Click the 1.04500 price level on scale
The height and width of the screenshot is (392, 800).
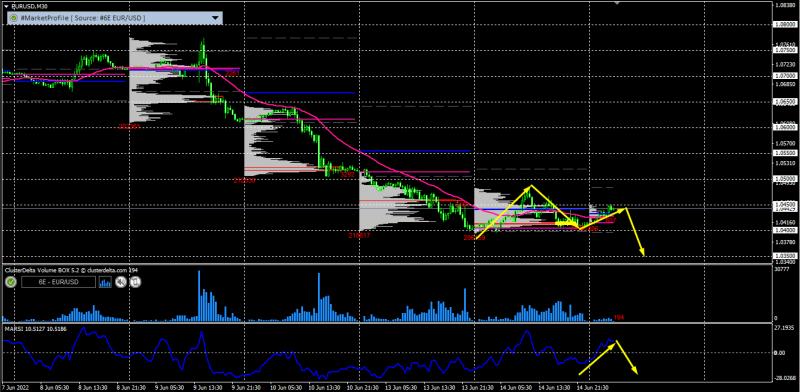785,204
